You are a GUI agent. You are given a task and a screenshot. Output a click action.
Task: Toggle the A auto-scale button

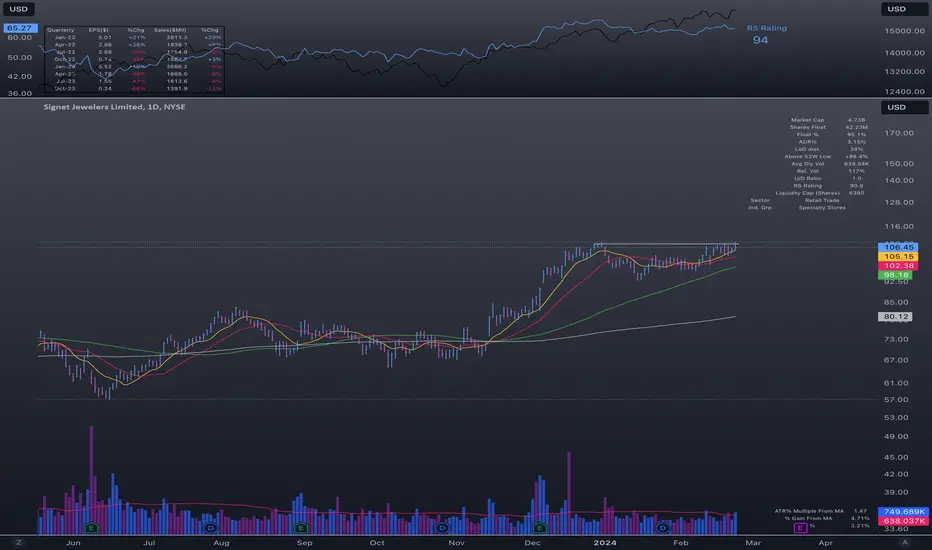(905, 542)
